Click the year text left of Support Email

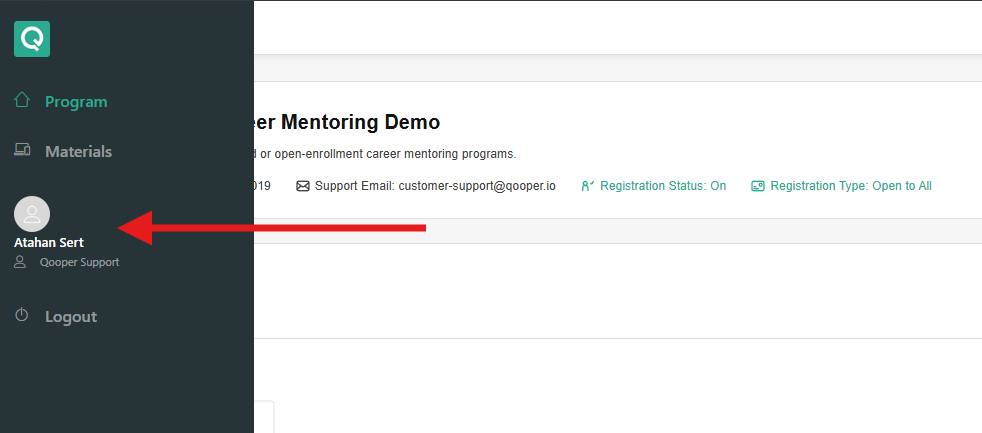click(263, 186)
